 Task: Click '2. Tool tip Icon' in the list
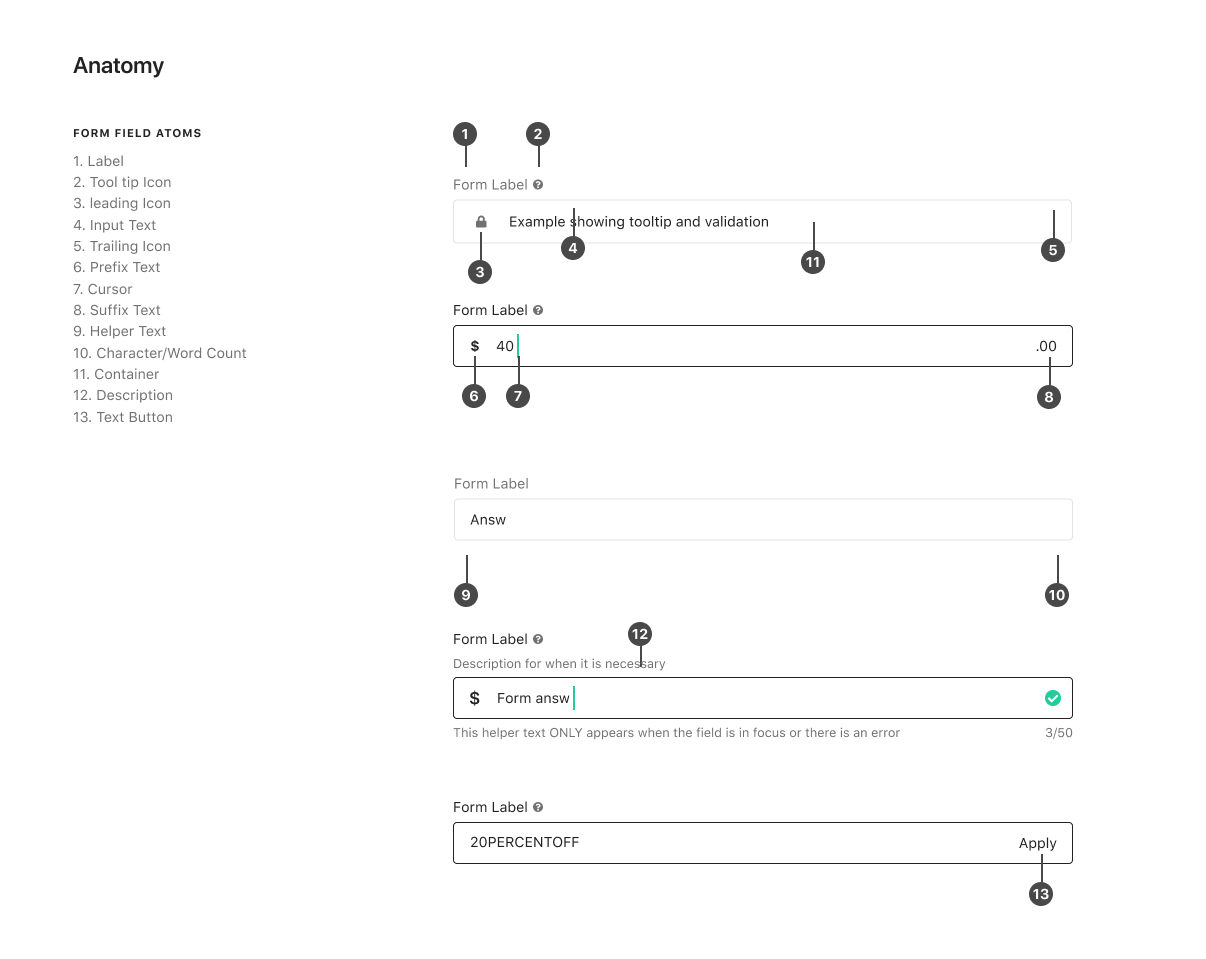pos(122,182)
